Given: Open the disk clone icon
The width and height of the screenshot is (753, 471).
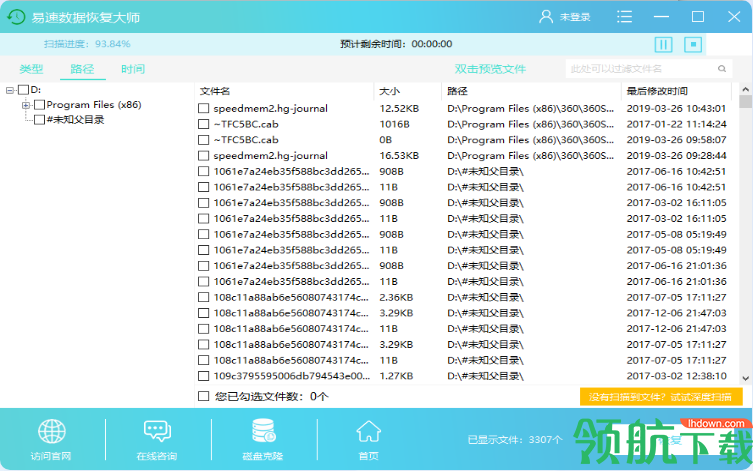Looking at the screenshot, I should click(x=263, y=431).
